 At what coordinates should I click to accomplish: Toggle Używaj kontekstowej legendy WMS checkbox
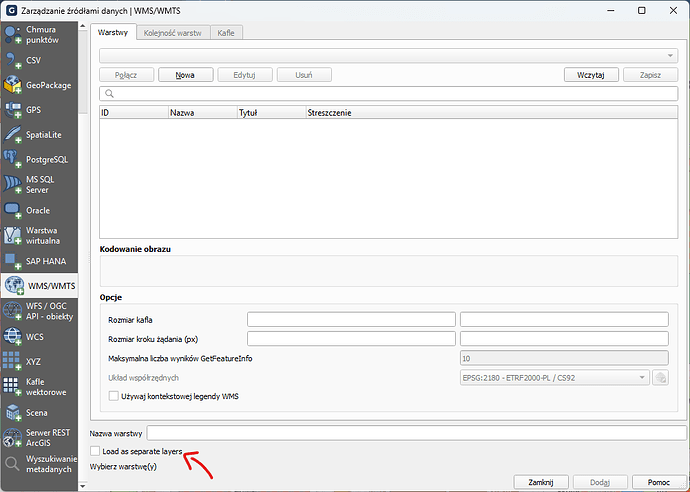tap(113, 397)
